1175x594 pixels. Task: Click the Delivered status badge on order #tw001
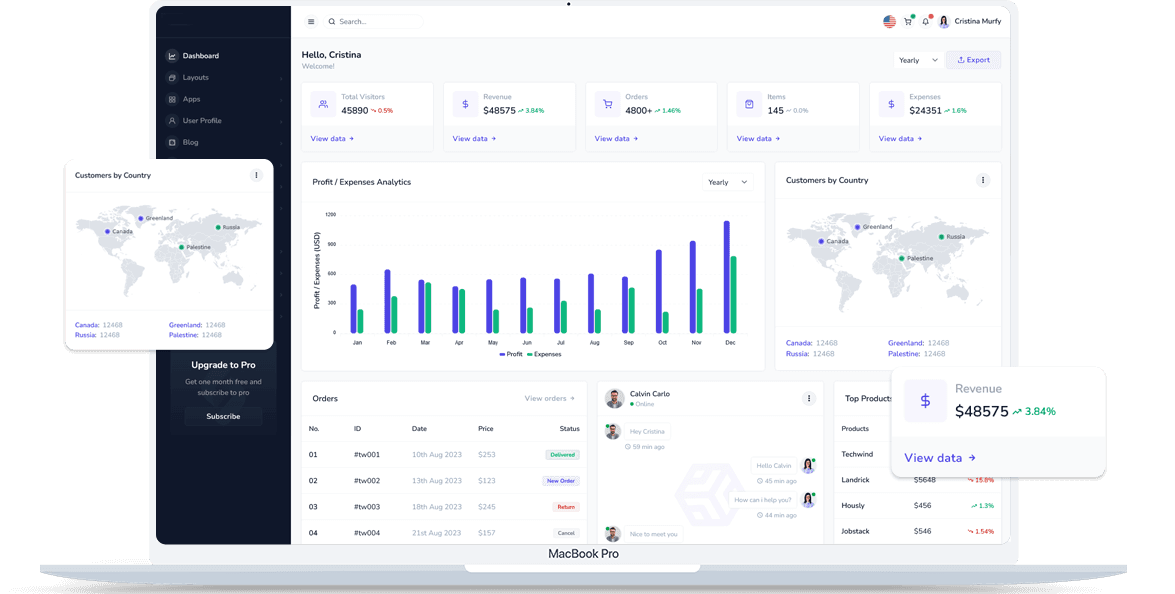[x=562, y=454]
